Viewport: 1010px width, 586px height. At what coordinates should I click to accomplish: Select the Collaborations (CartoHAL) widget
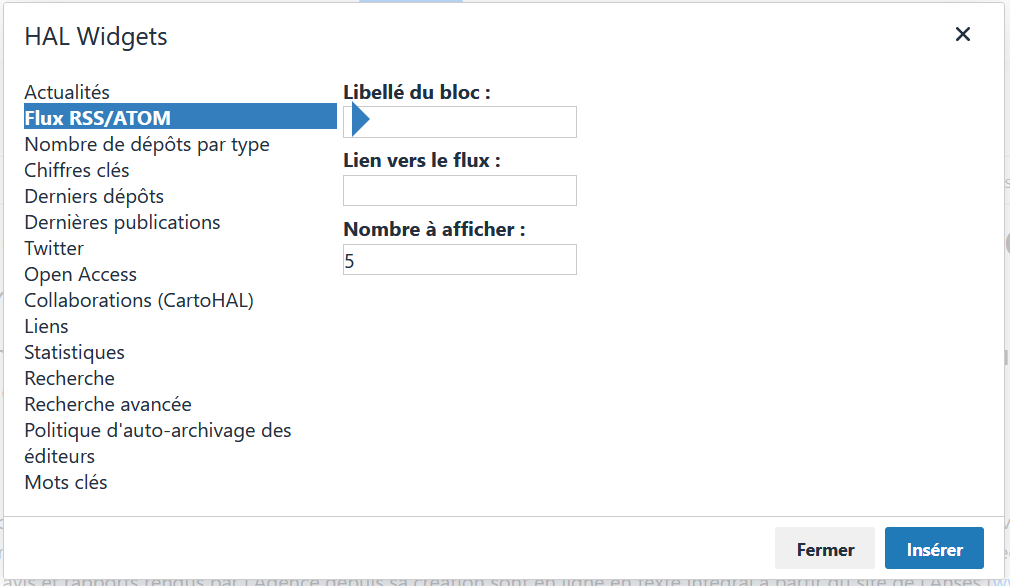(139, 300)
